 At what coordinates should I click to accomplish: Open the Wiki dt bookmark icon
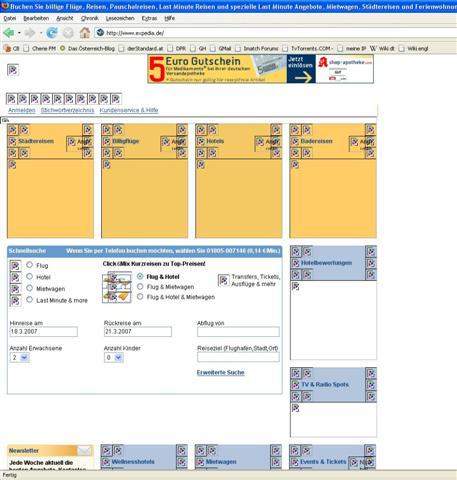(x=373, y=48)
